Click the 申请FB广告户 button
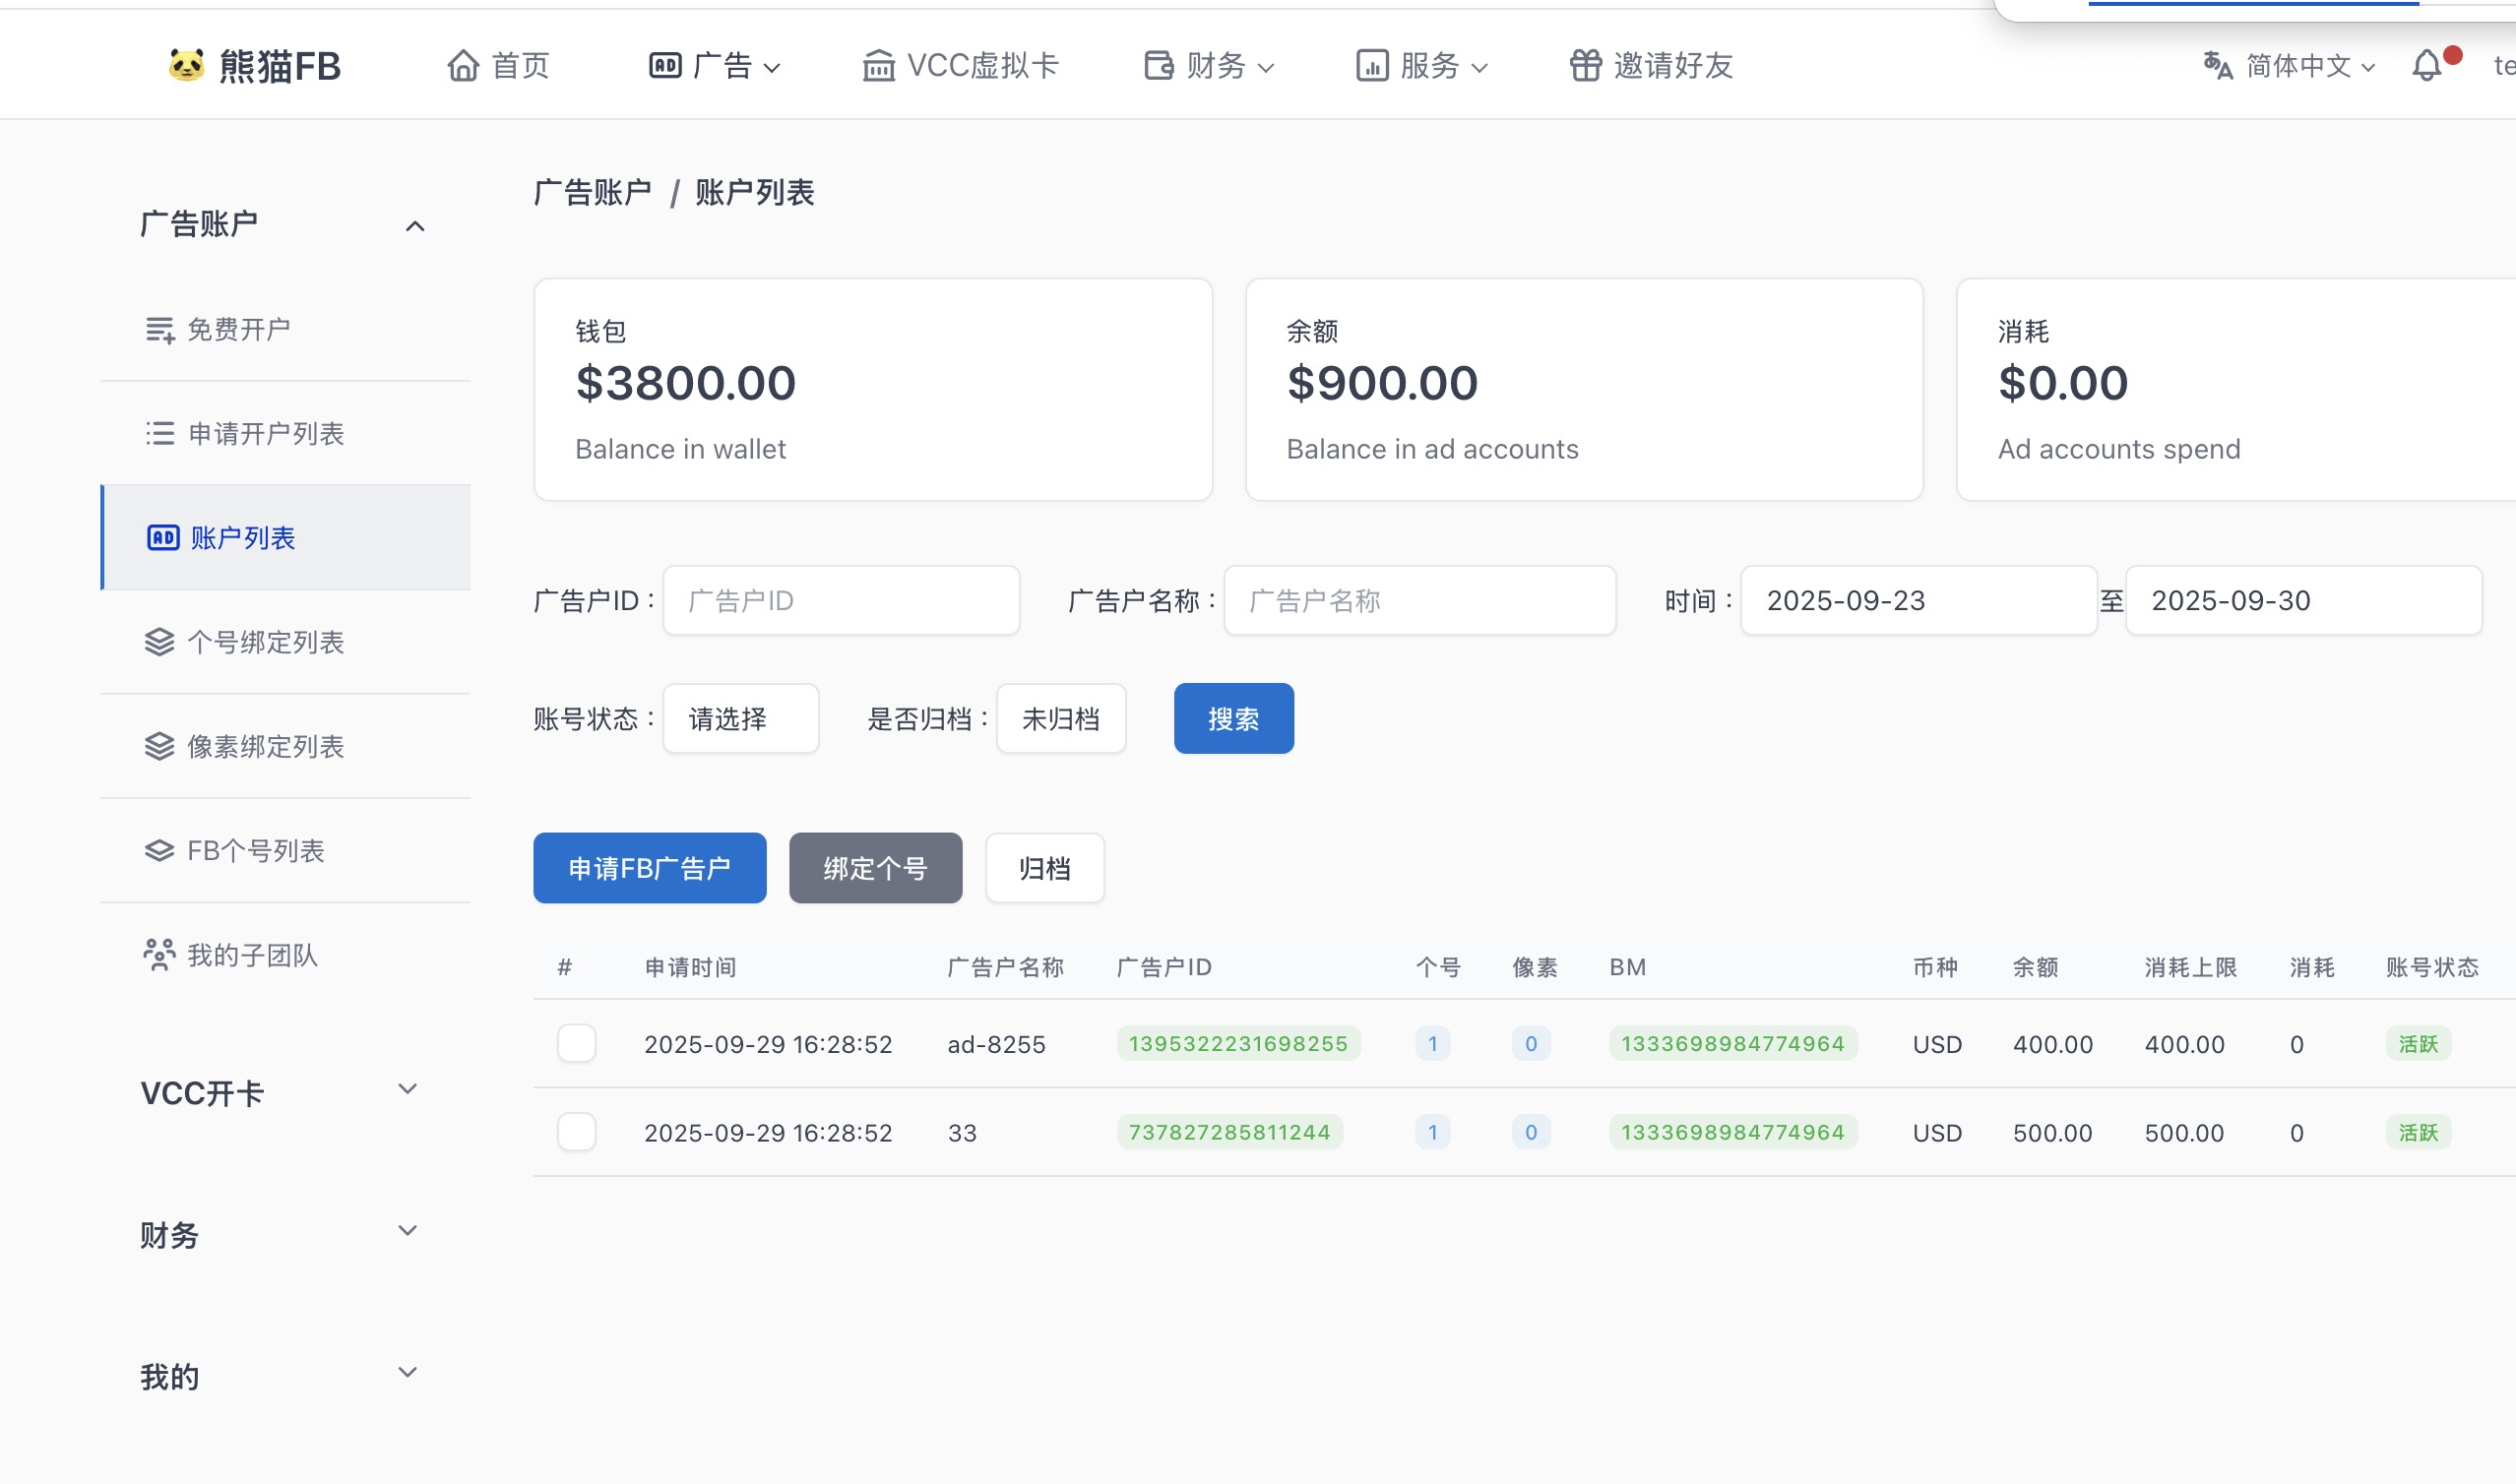Screen dimensions: 2516x1484 pos(649,867)
